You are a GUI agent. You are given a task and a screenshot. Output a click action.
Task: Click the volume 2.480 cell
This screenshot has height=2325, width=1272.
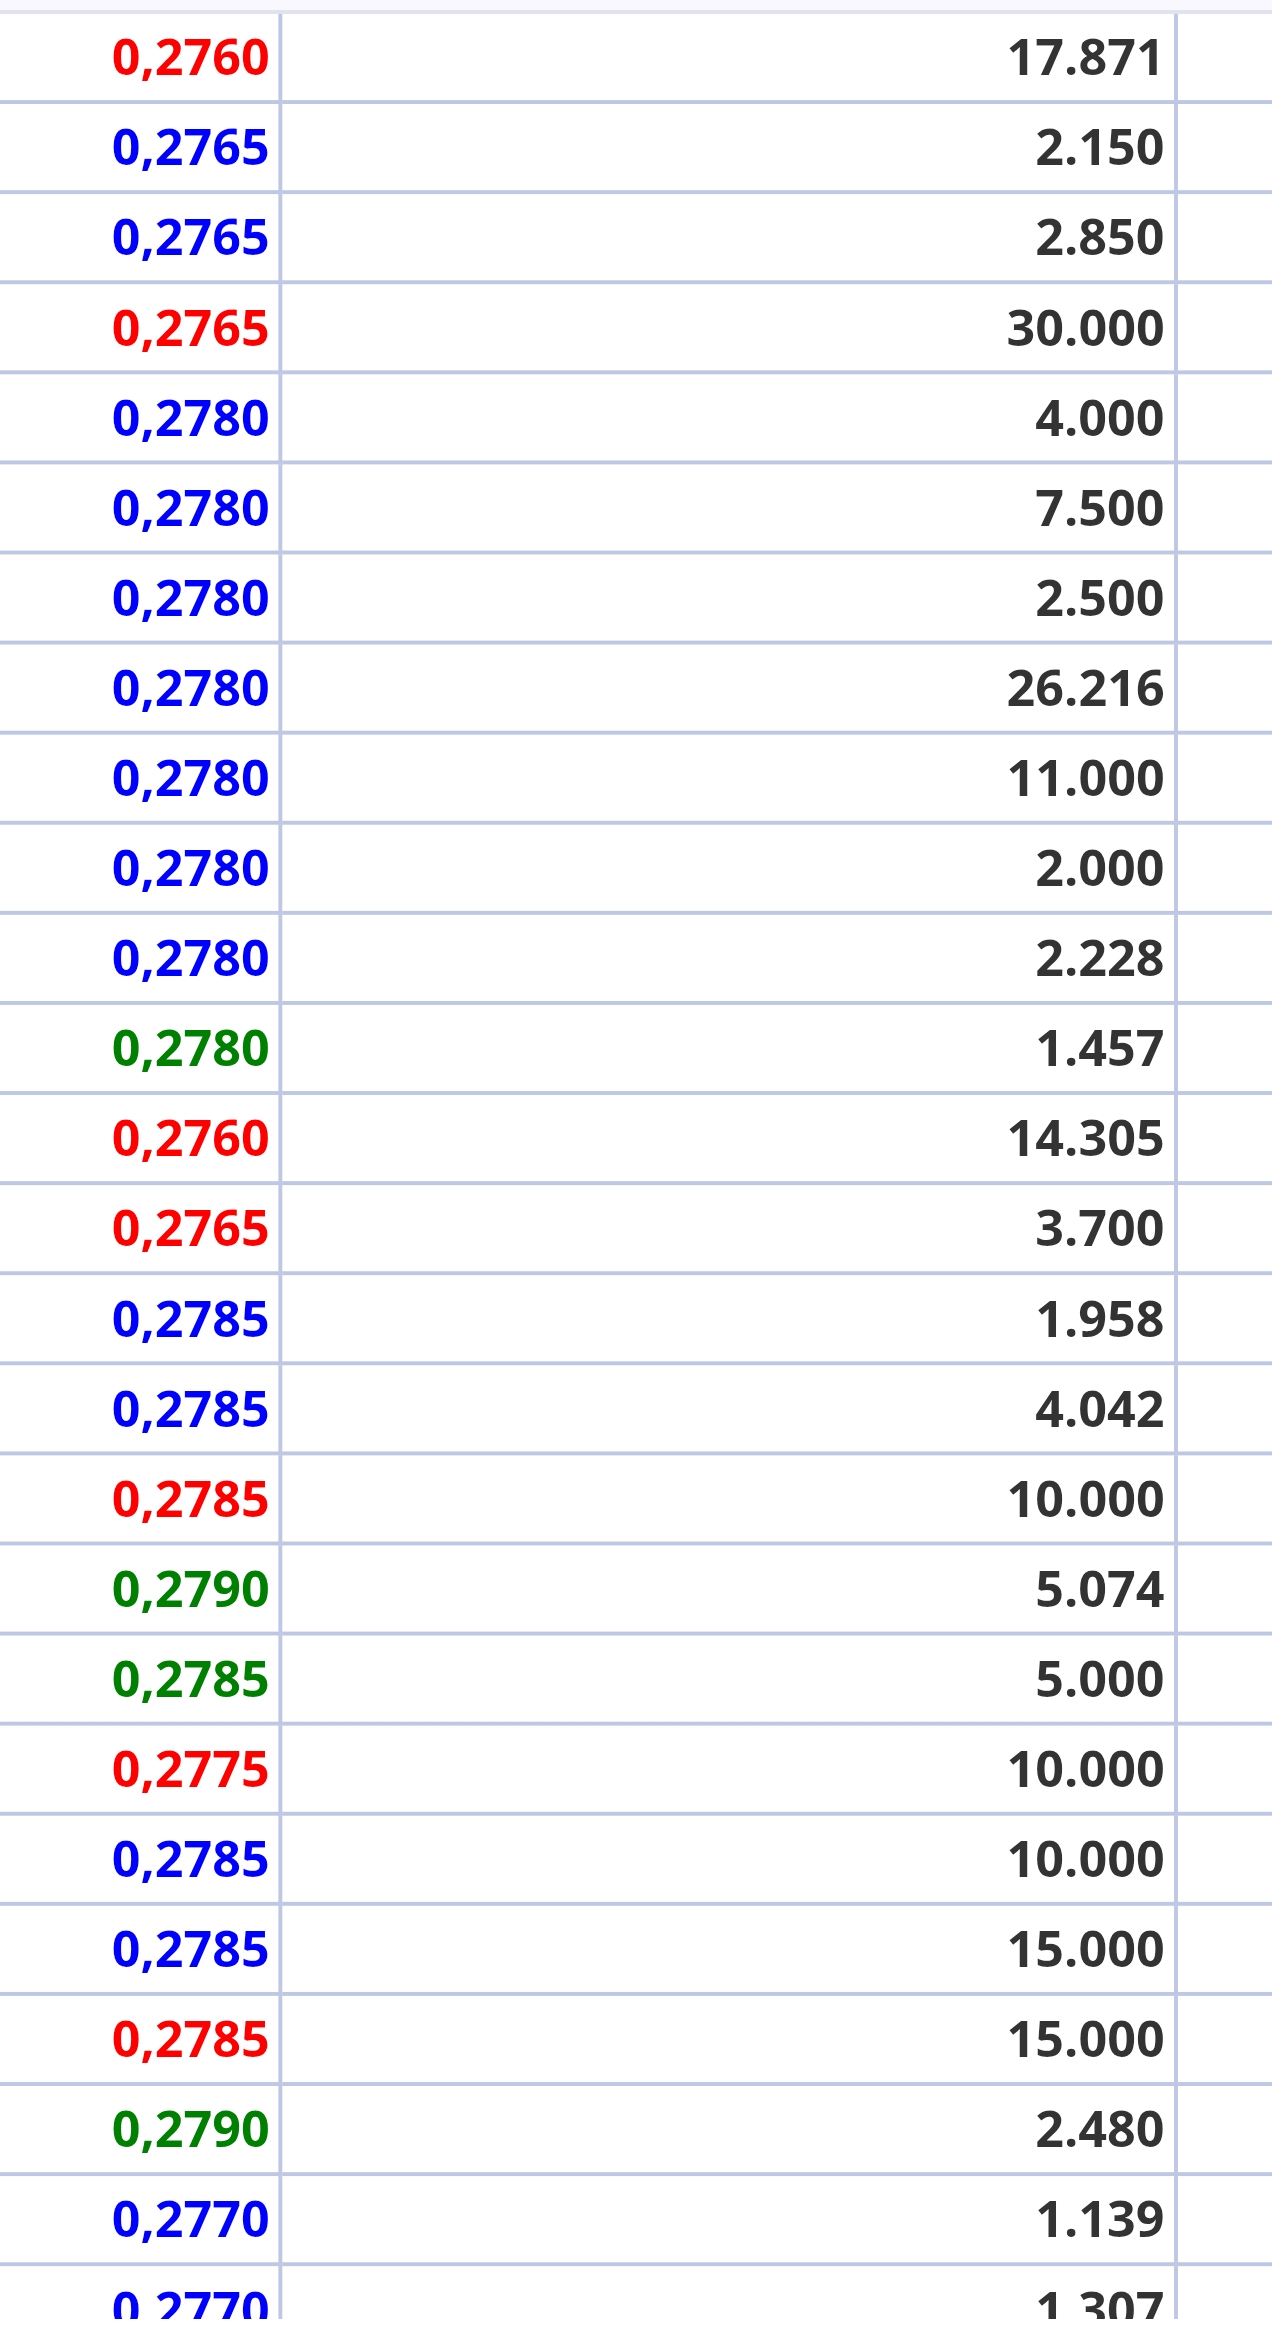click(1099, 2129)
